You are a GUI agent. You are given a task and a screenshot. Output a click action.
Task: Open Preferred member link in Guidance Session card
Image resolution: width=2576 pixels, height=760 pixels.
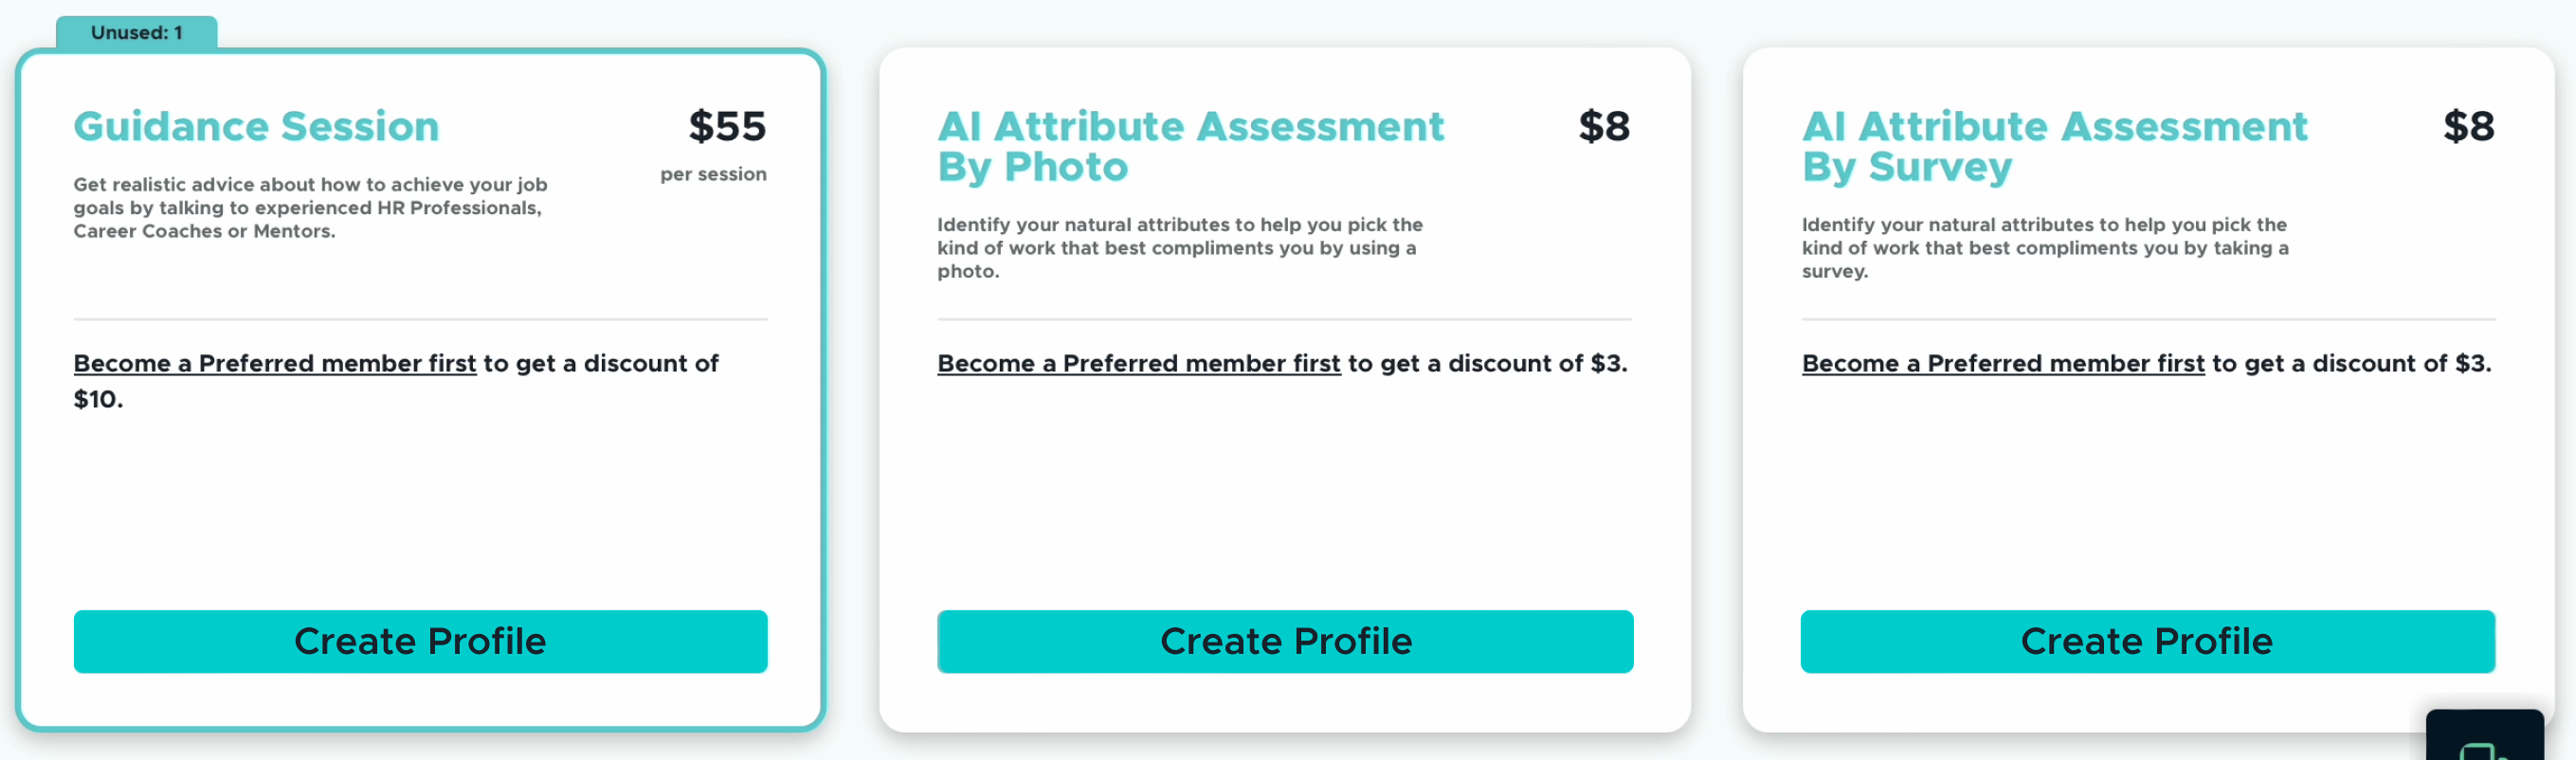click(275, 363)
